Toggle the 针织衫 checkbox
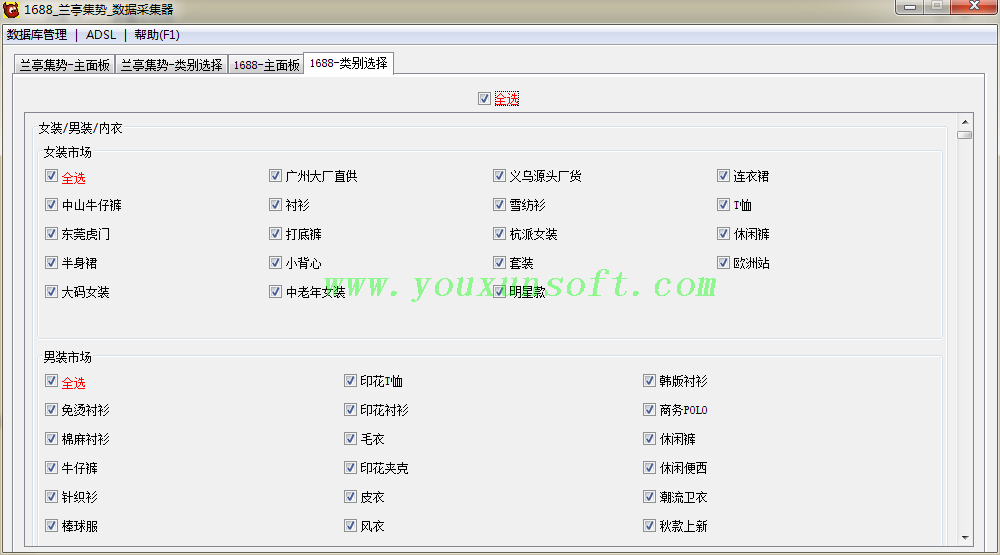 [x=52, y=496]
